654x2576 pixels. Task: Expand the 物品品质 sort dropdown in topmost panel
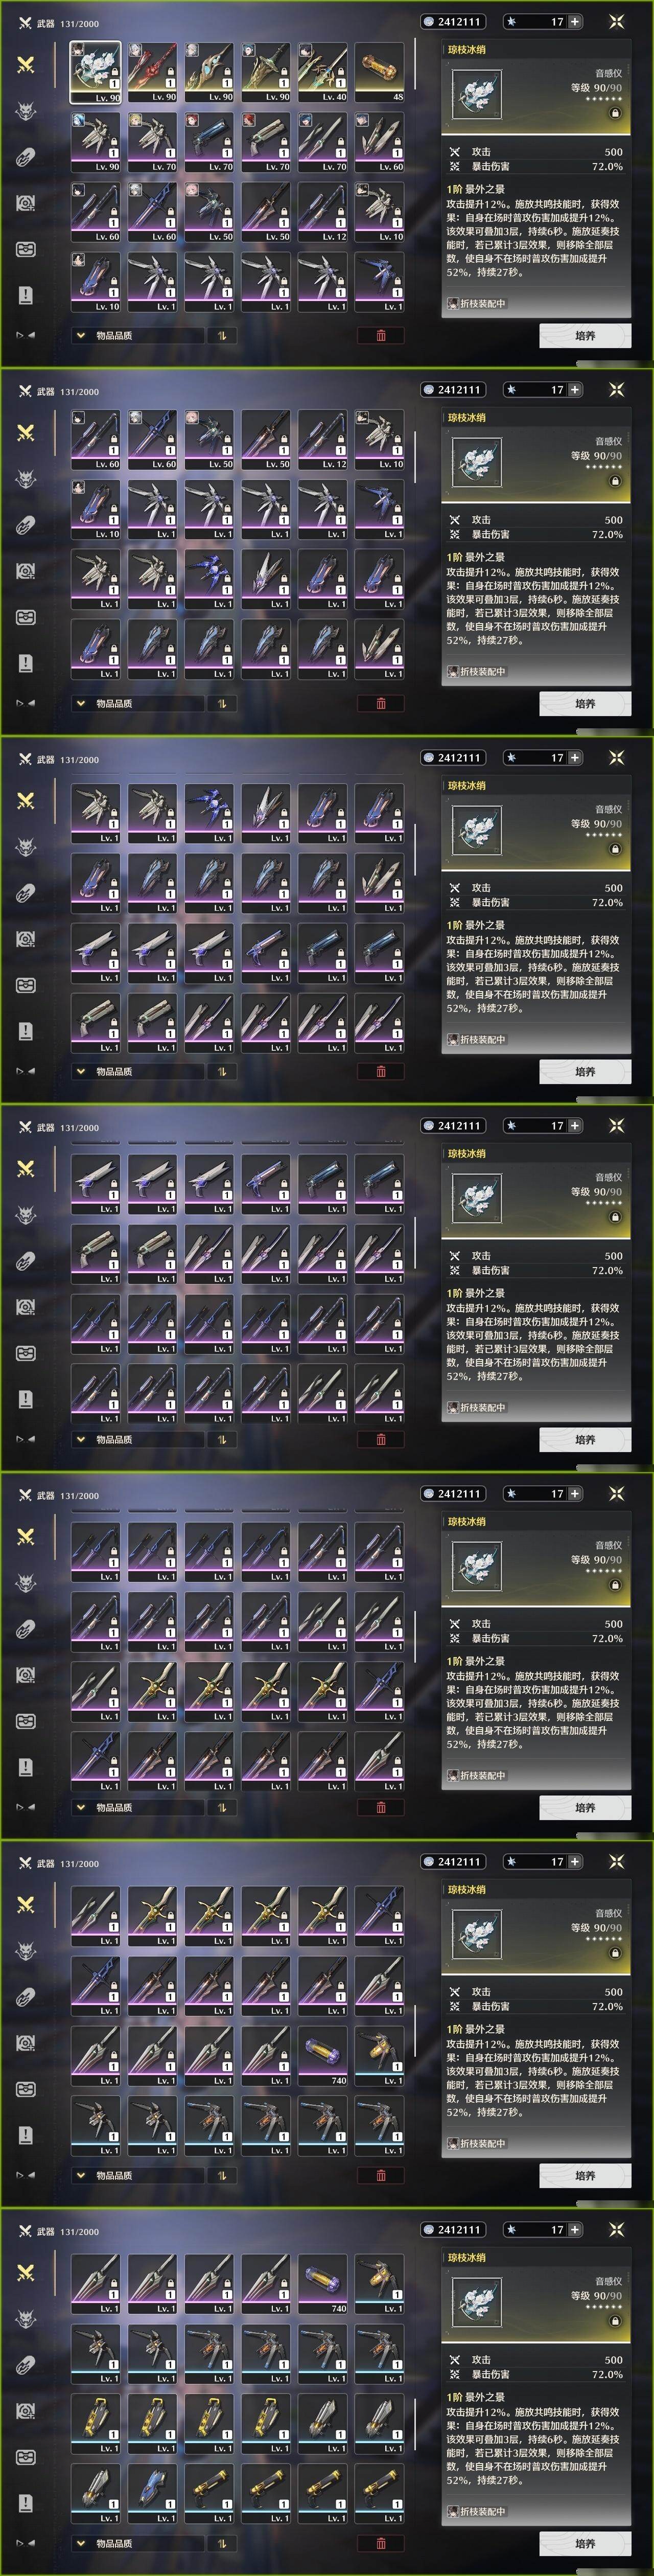tap(137, 335)
